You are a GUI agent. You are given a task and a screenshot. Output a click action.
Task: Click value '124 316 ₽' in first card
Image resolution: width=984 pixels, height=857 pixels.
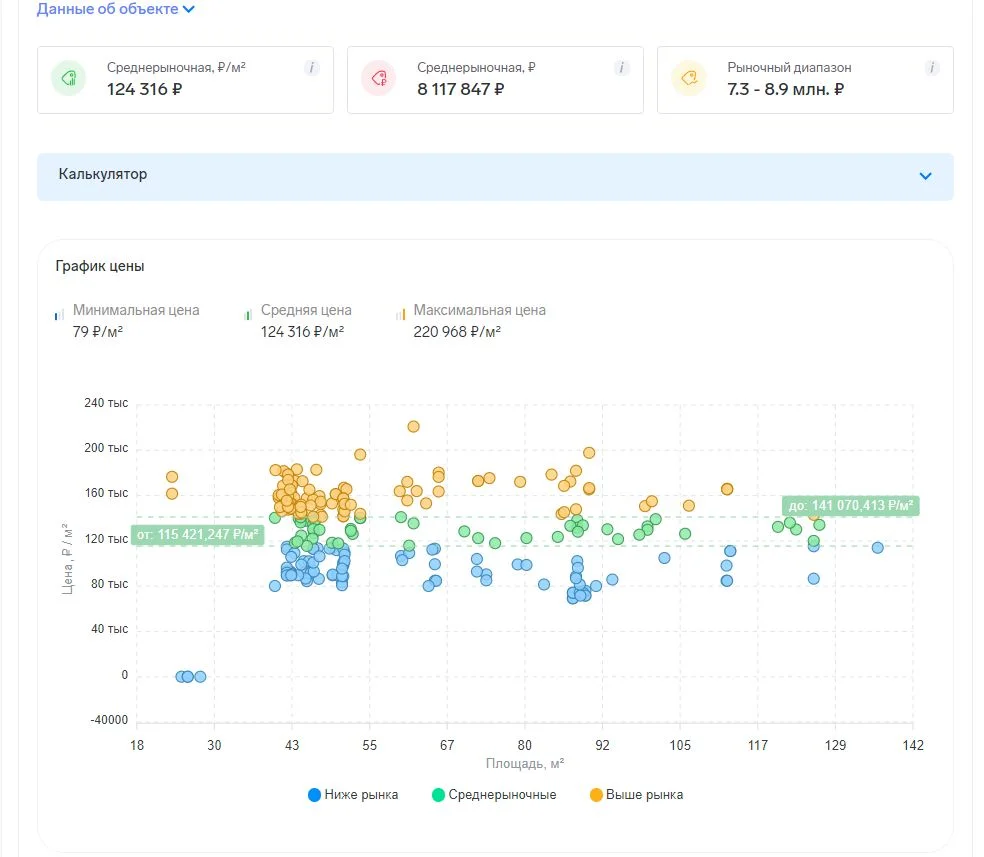click(x=144, y=89)
